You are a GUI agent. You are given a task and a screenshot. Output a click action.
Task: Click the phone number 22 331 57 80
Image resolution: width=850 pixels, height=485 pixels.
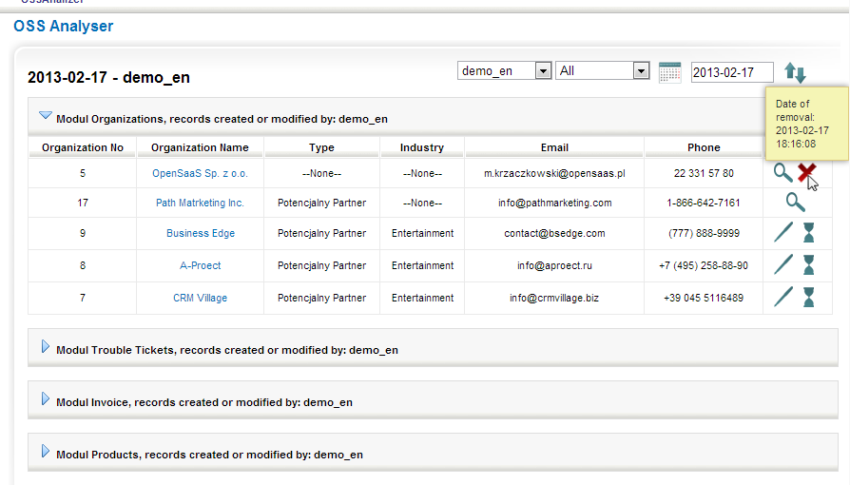click(704, 173)
